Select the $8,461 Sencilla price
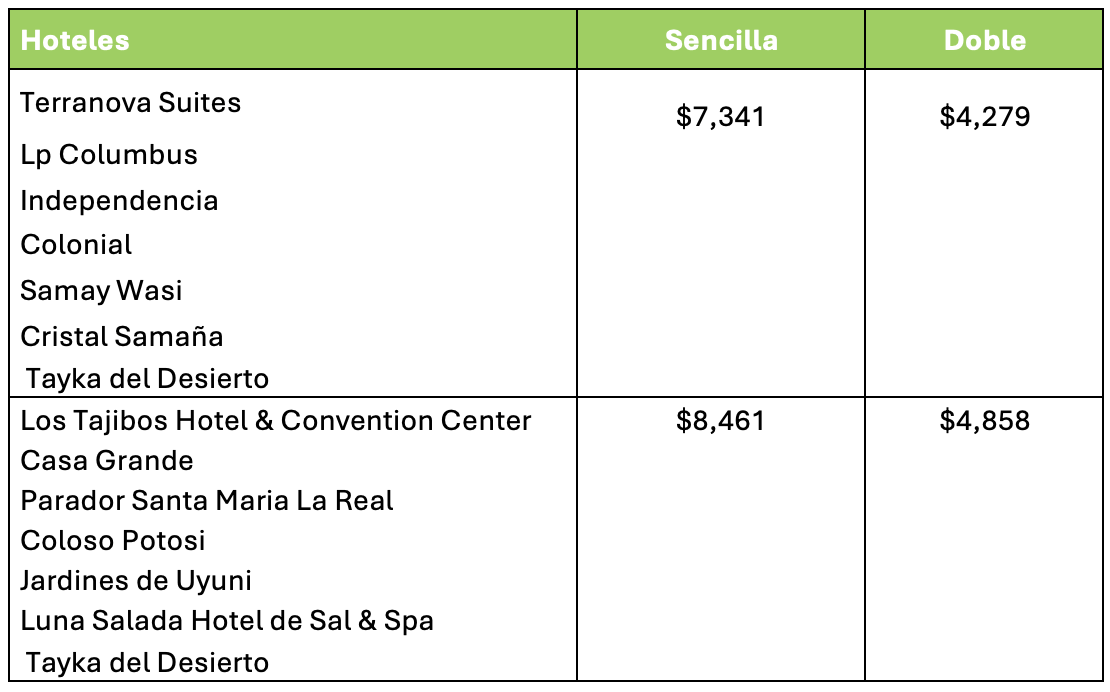This screenshot has height=692, width=1110. (720, 421)
